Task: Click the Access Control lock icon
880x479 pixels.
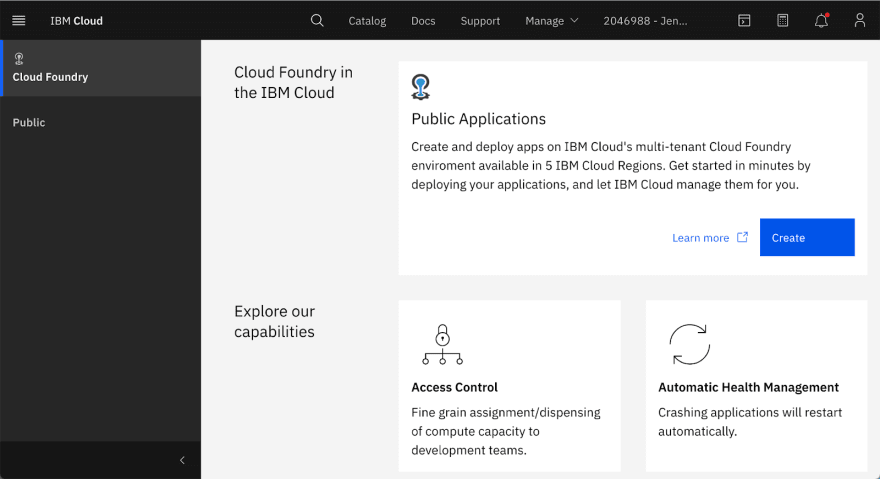Action: [x=443, y=344]
